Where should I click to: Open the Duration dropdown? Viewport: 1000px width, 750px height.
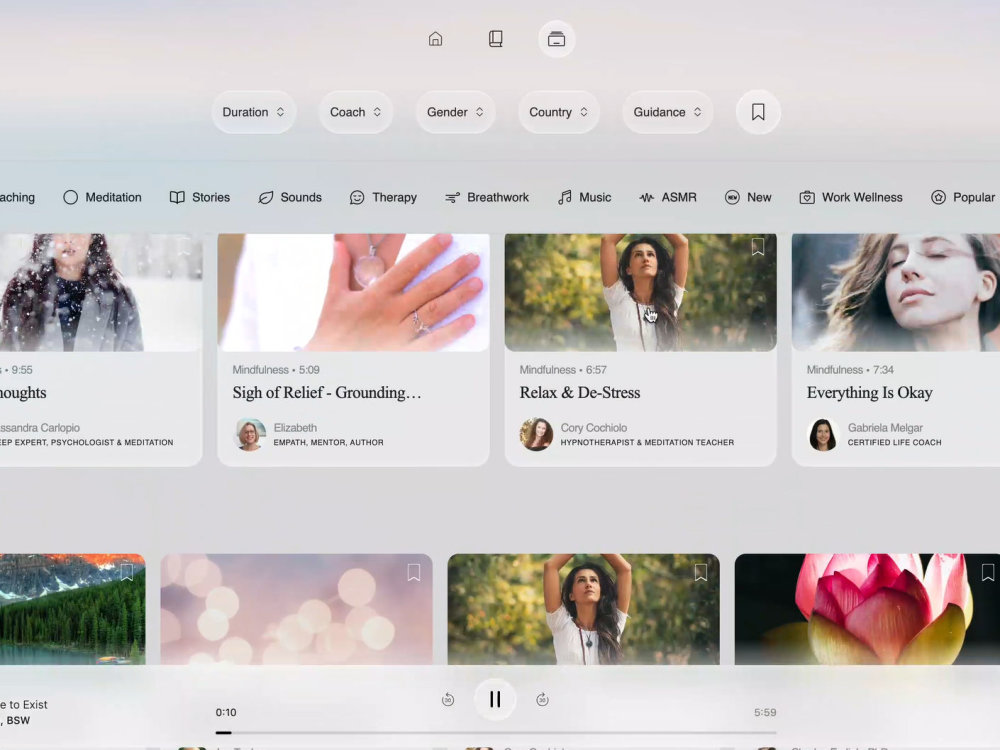pyautogui.click(x=253, y=112)
